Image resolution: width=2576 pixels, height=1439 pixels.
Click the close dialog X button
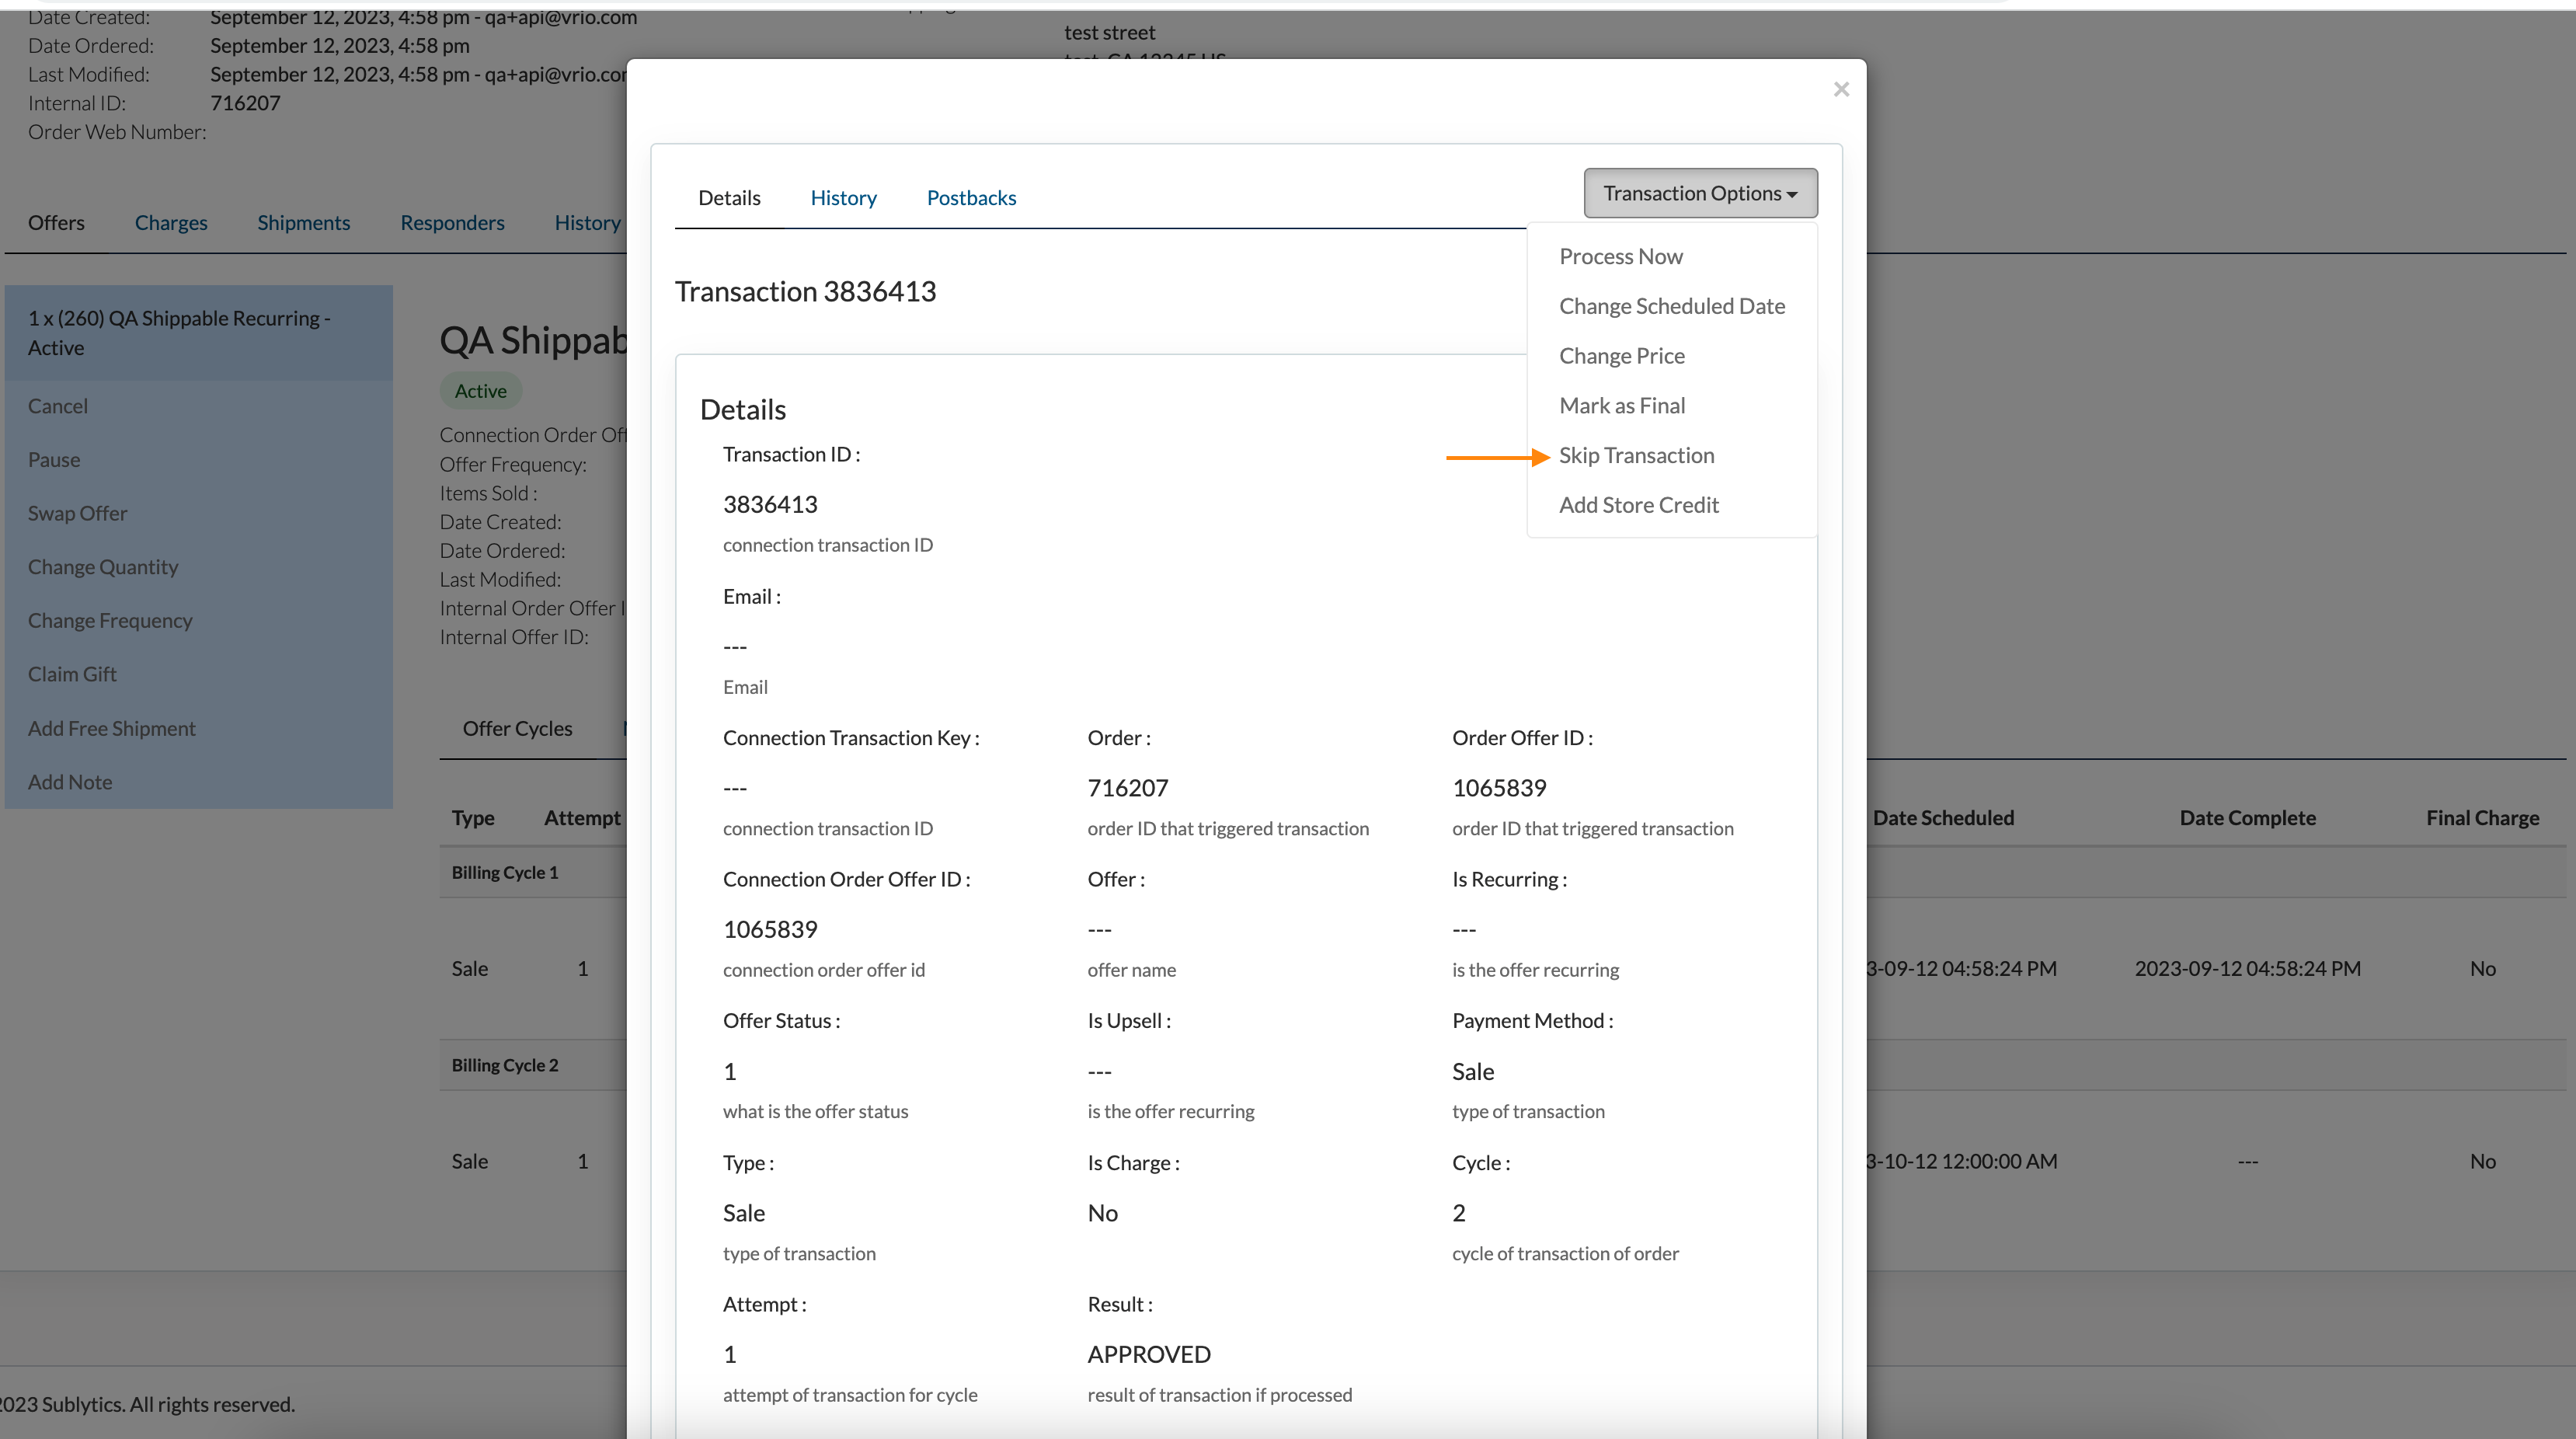click(1840, 87)
